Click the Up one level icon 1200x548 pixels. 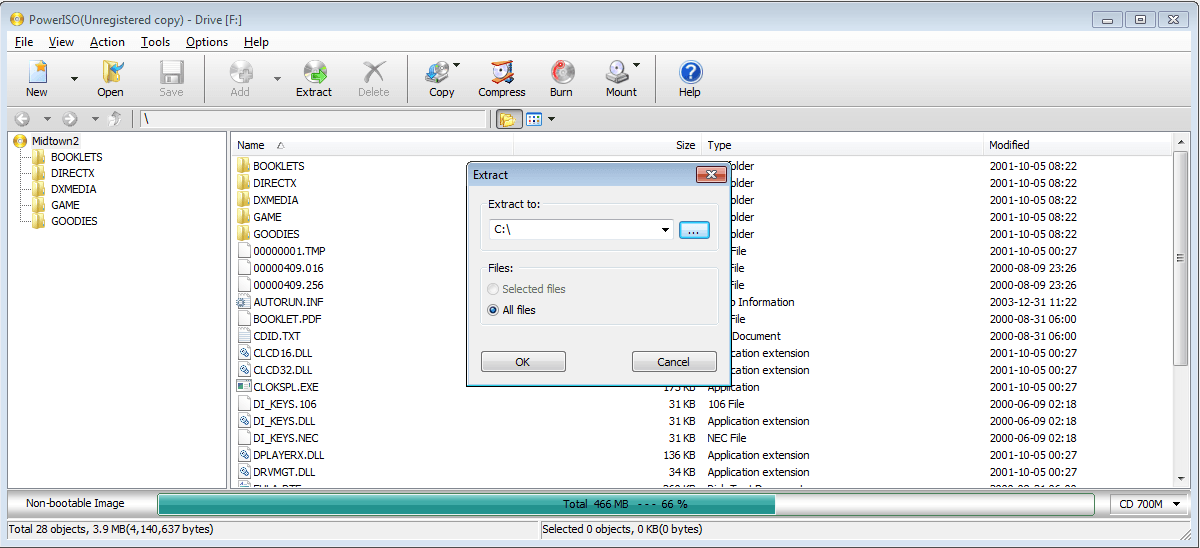[x=116, y=119]
